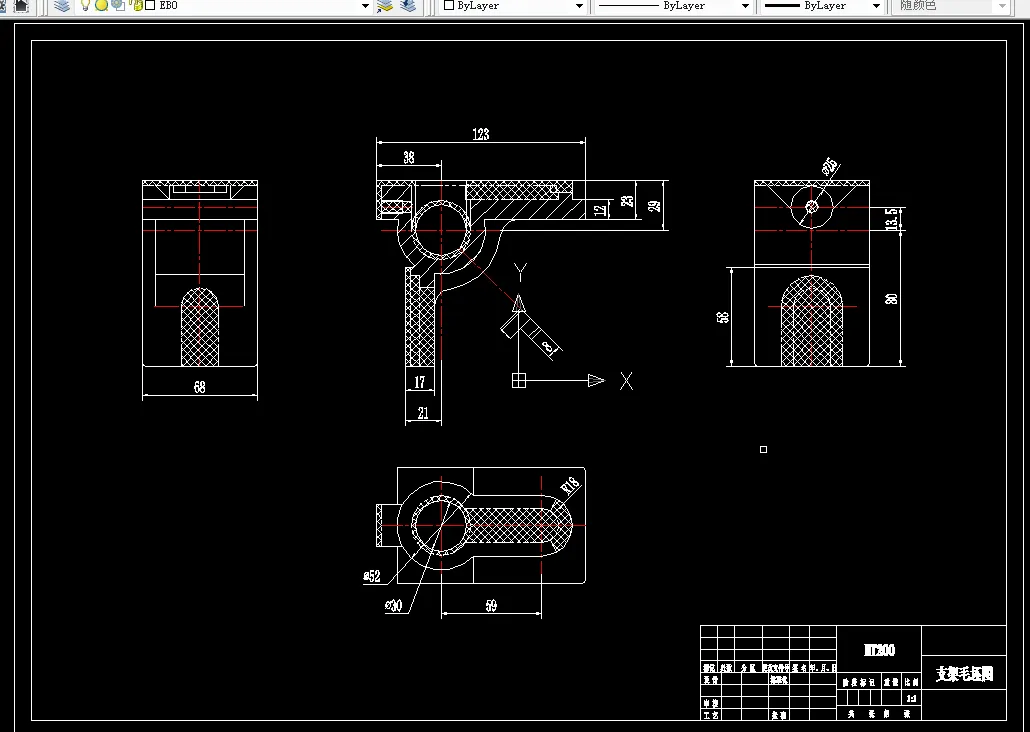Click the Y axis label of UCS

coord(520,272)
